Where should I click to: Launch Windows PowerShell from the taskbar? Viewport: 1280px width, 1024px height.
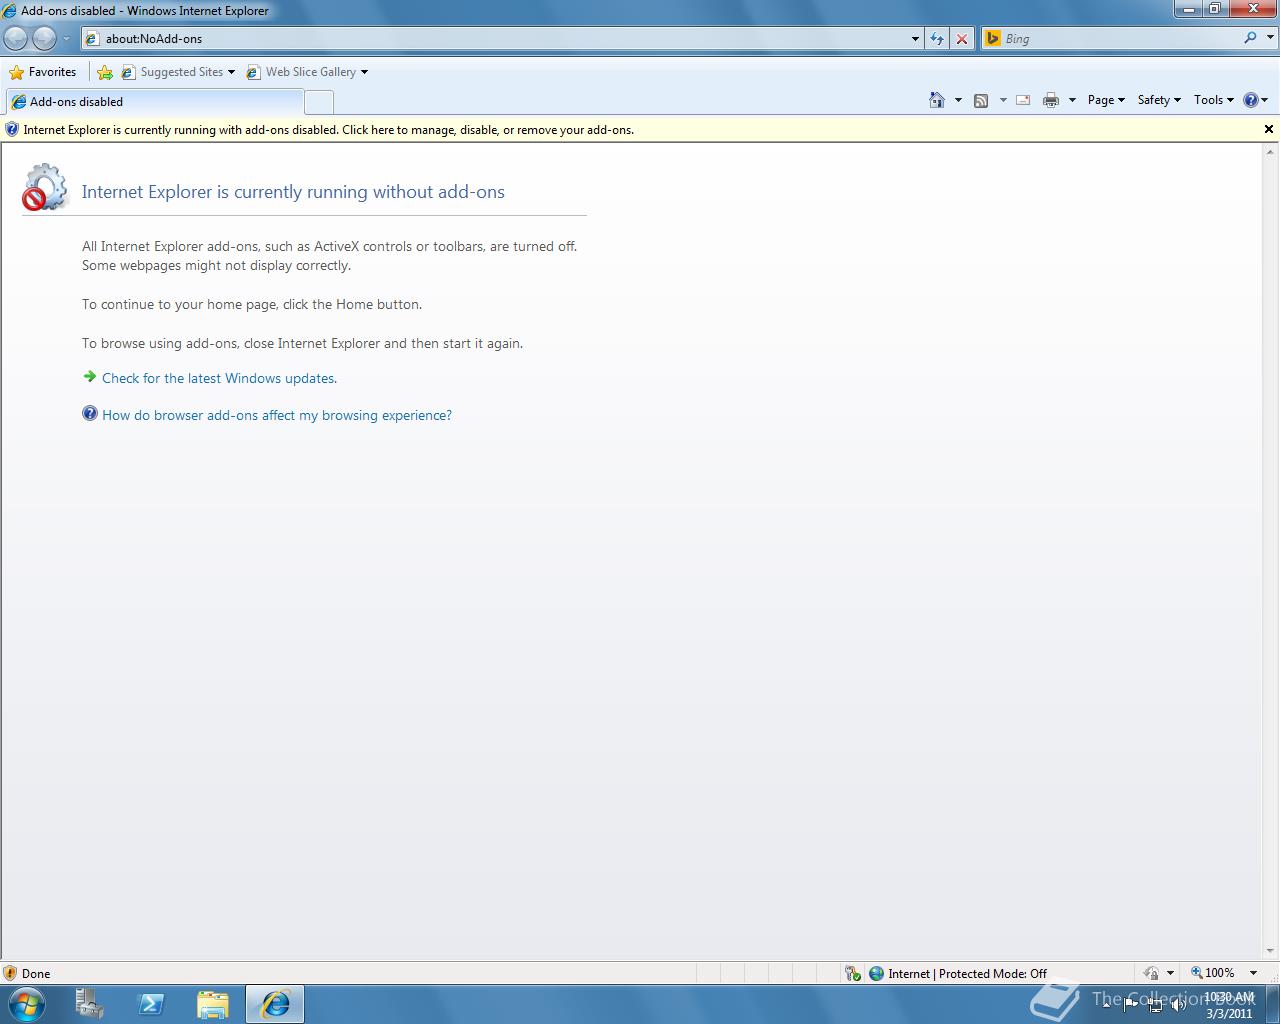tap(151, 1004)
